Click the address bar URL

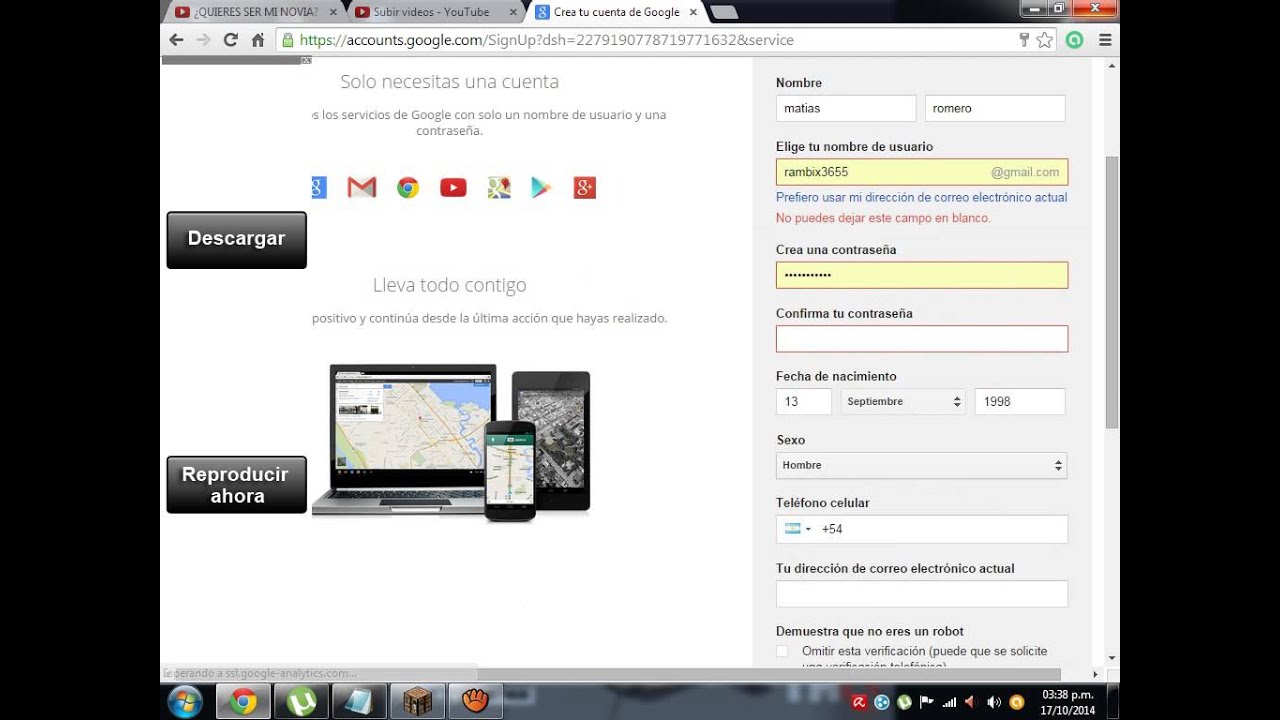tap(546, 40)
